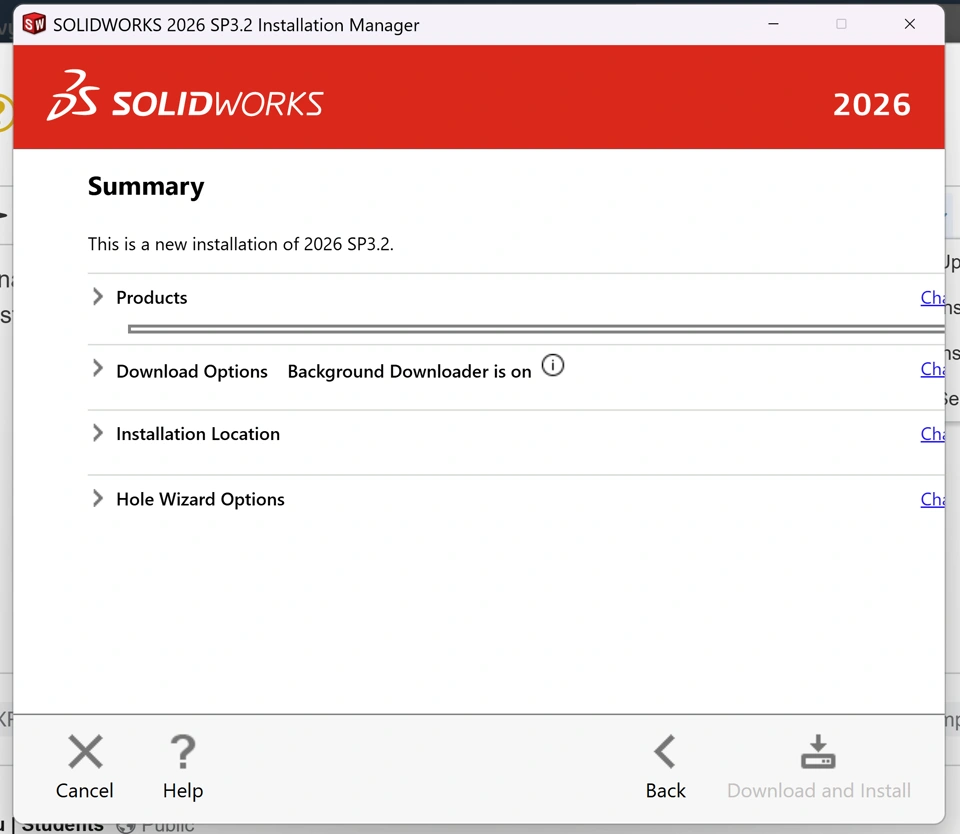
Task: Expand the Hole Wizard Options chevron
Action: click(97, 498)
